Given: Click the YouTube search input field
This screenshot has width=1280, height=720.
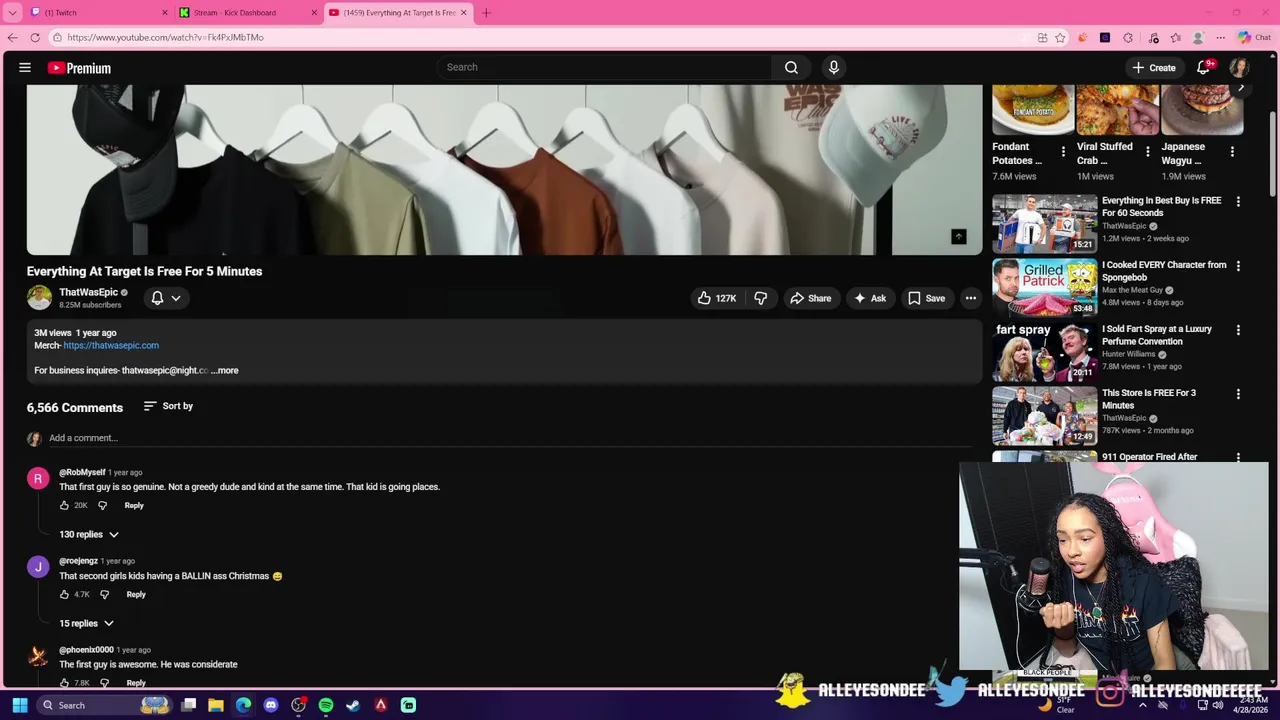Looking at the screenshot, I should click(603, 67).
